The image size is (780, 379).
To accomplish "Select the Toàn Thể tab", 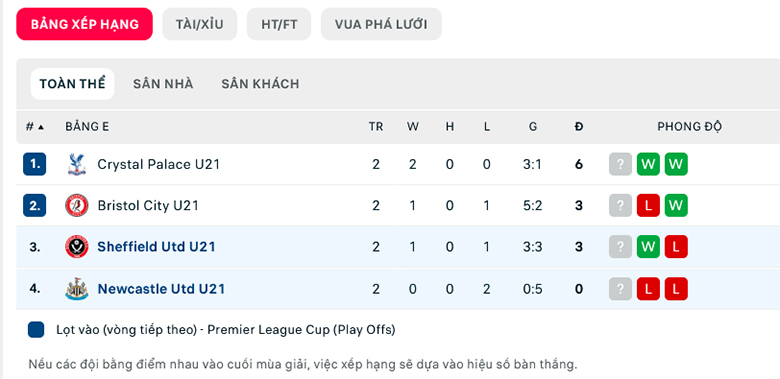I will (x=73, y=84).
